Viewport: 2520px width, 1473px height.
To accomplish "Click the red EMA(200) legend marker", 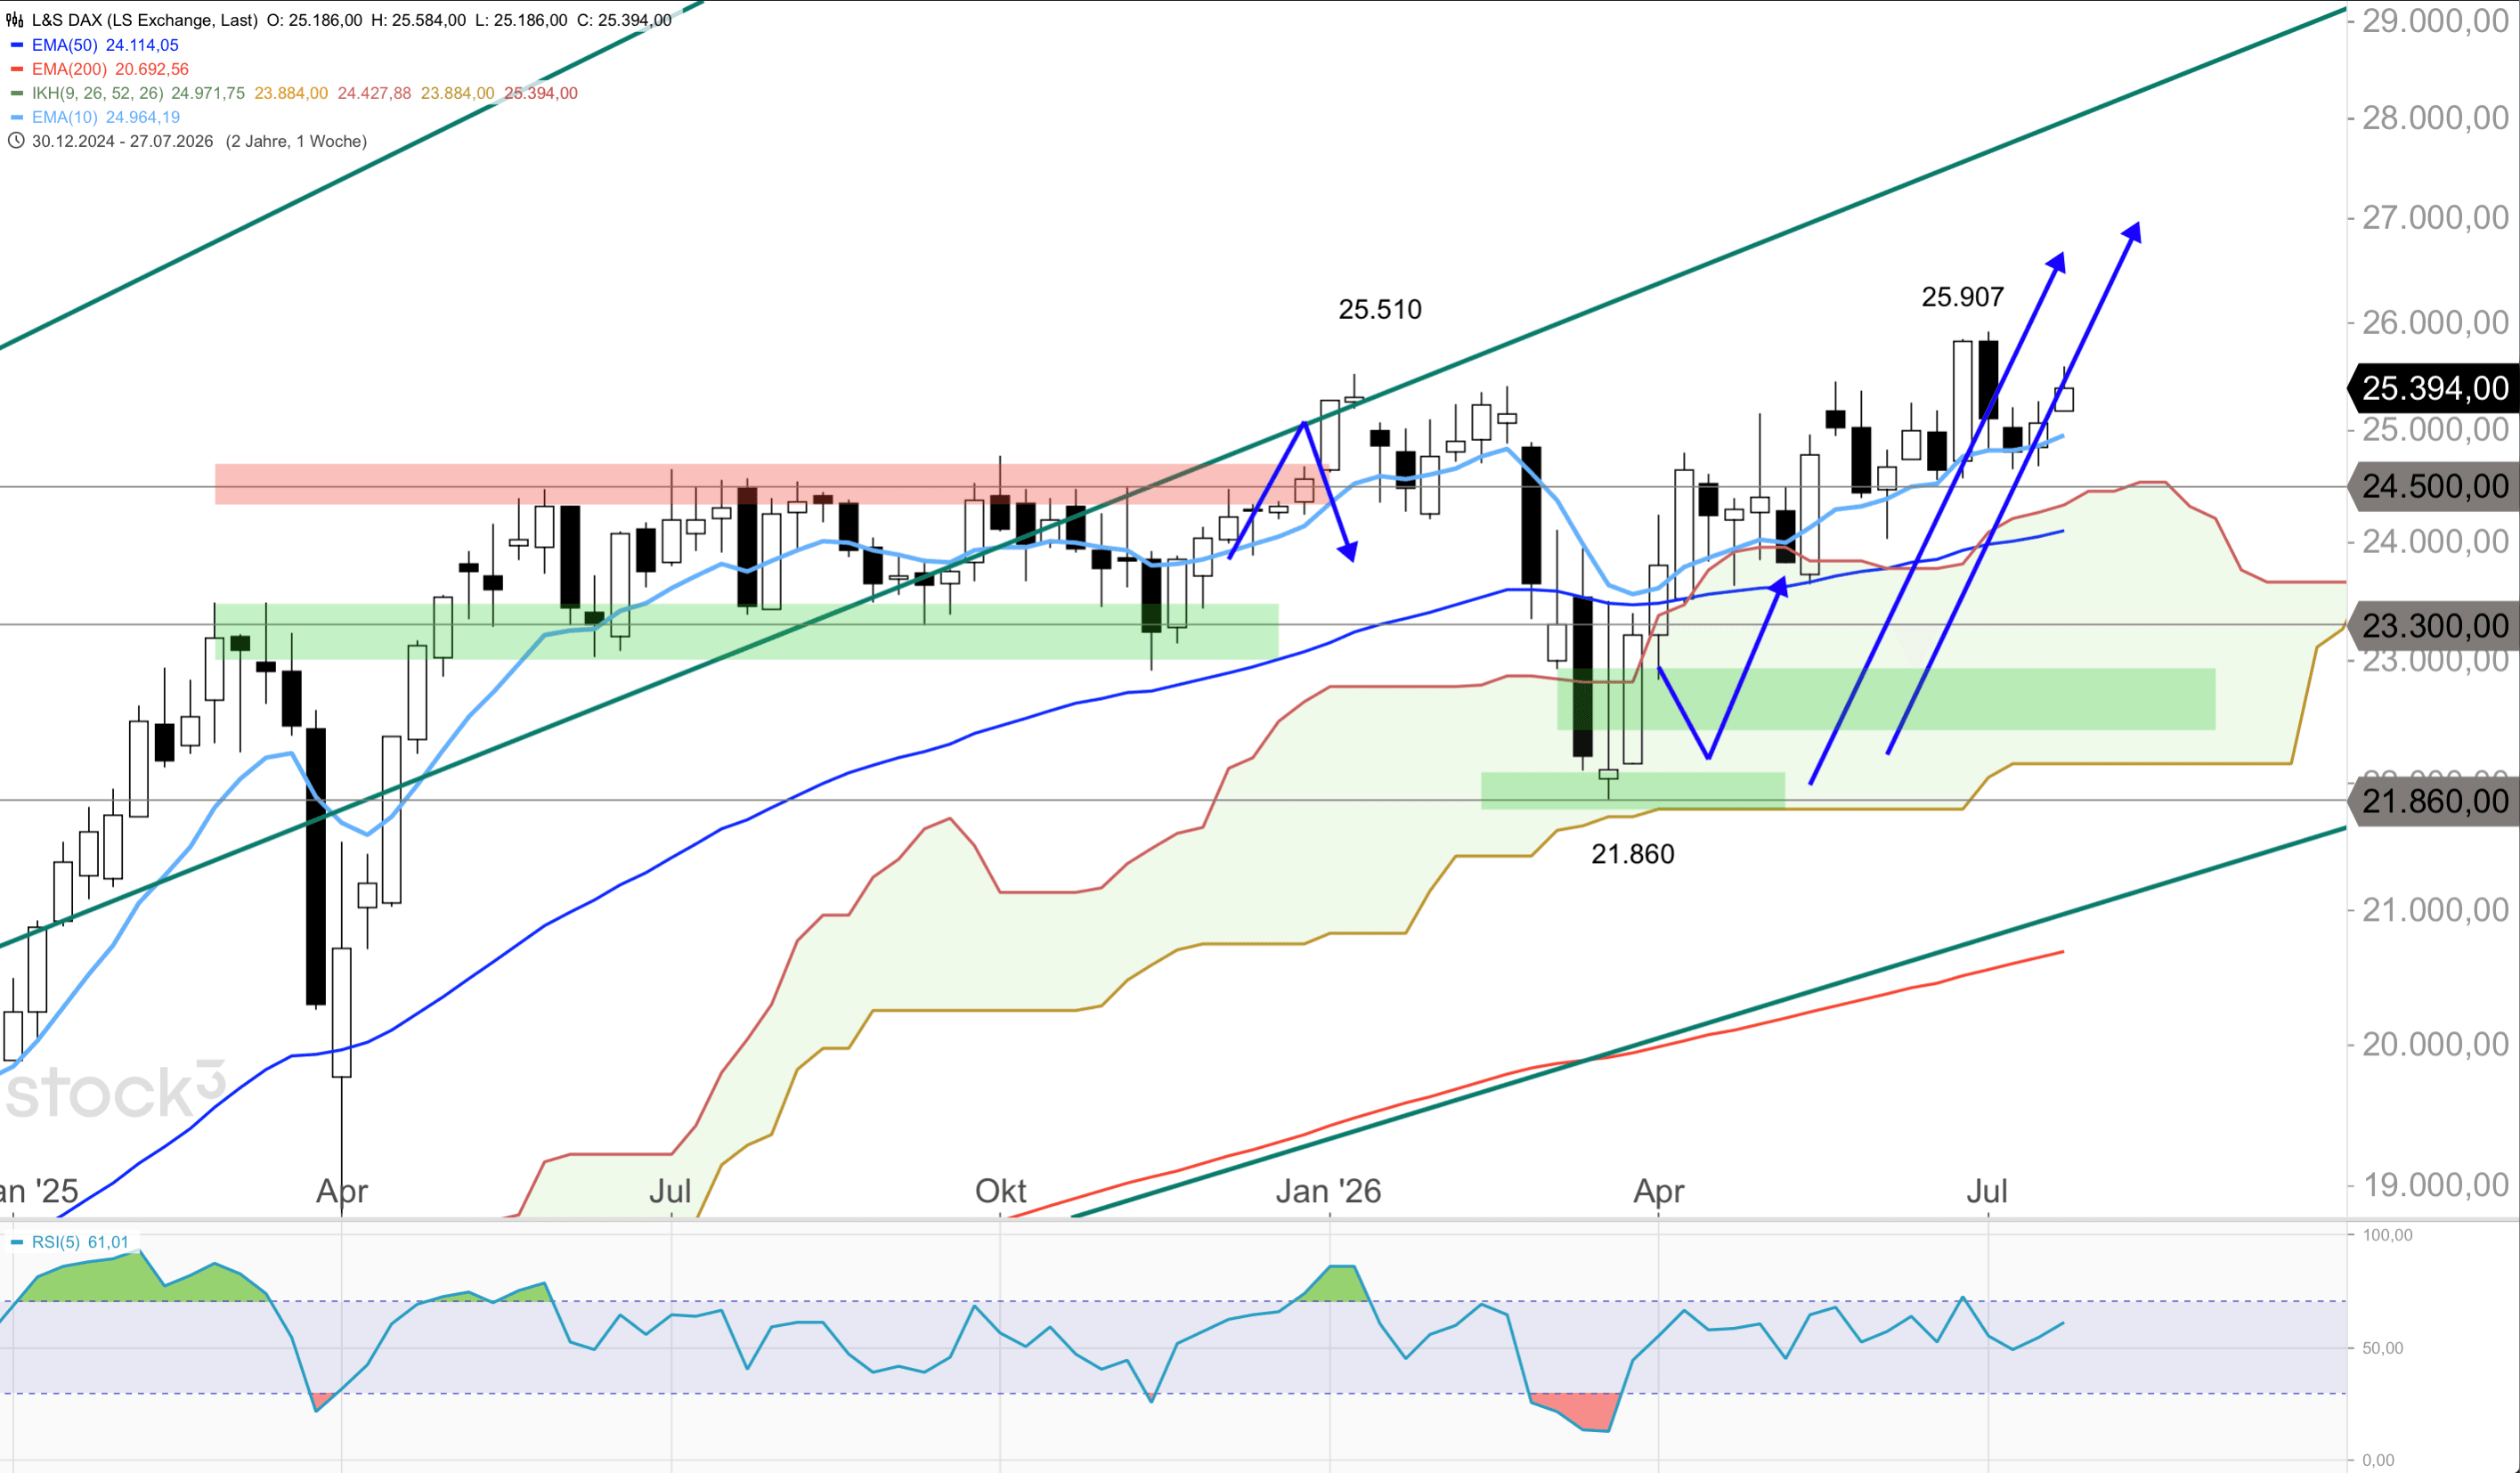I will point(16,69).
